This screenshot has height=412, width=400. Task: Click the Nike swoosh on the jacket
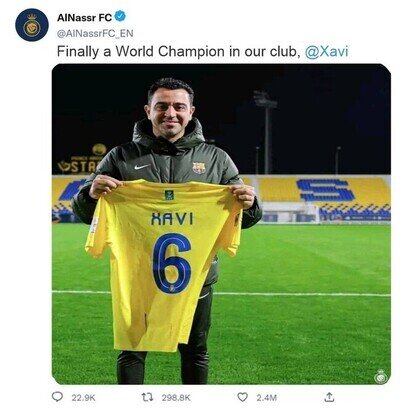point(142,166)
